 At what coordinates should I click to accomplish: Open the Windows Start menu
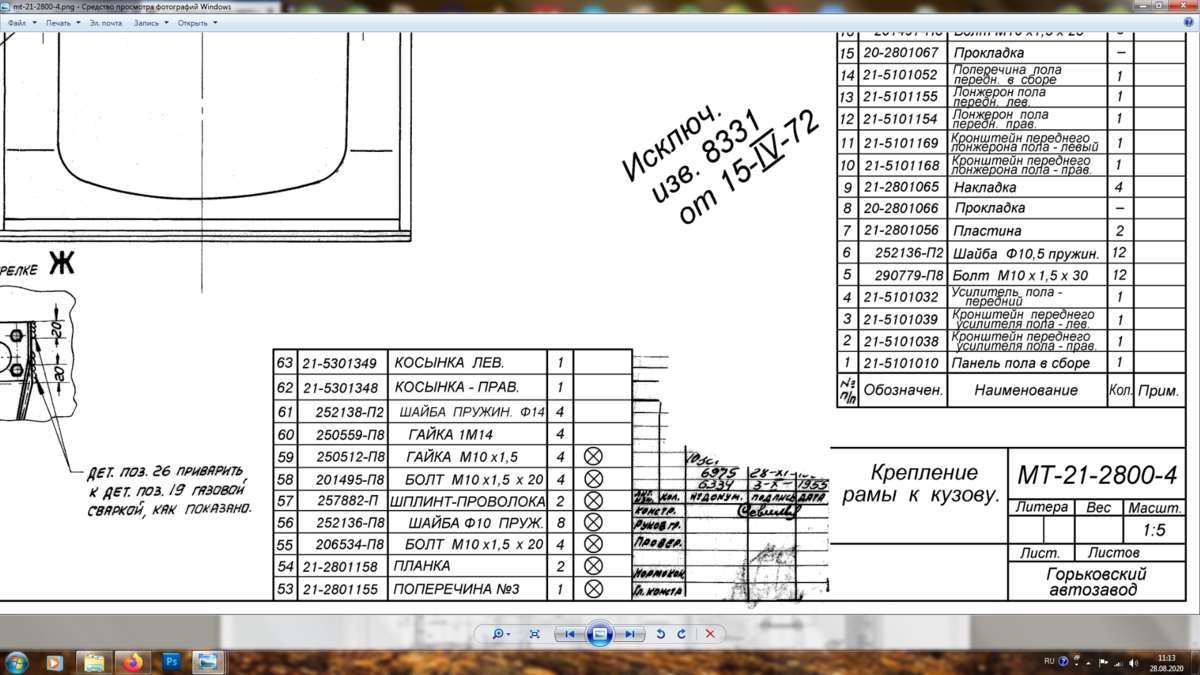click(x=17, y=662)
